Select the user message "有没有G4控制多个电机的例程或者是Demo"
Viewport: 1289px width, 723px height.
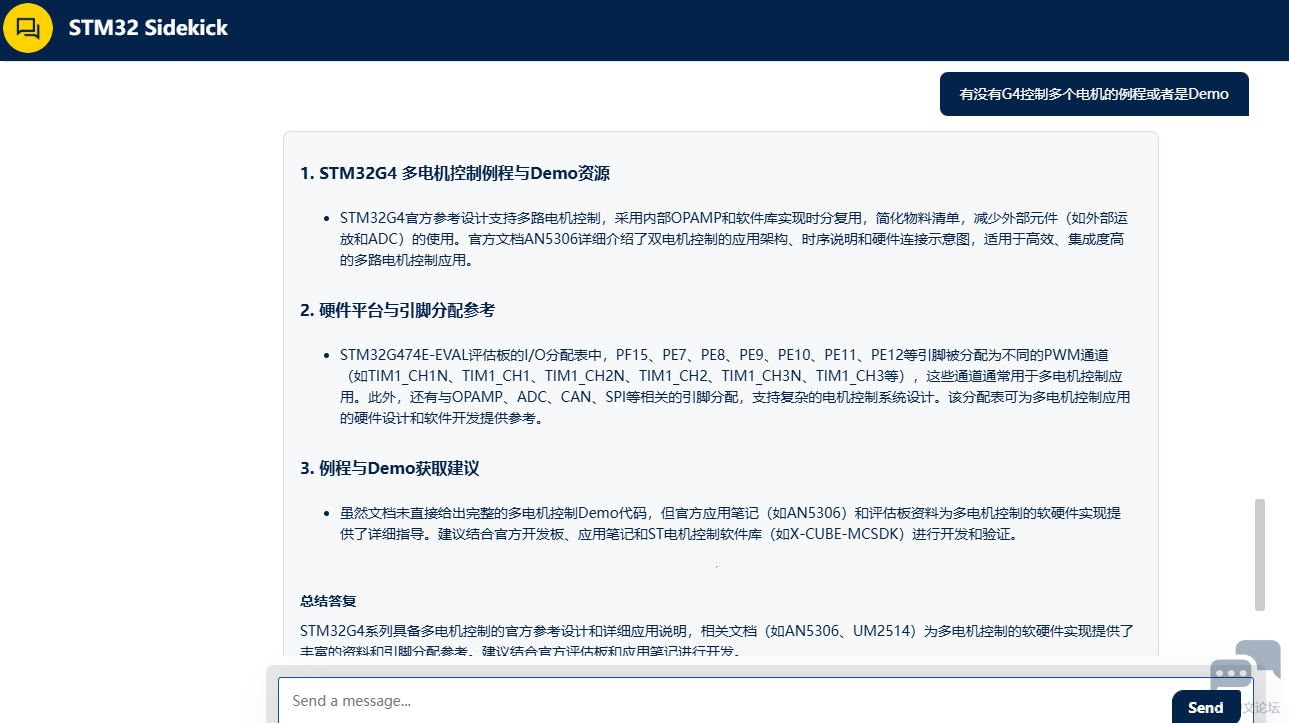click(1094, 94)
